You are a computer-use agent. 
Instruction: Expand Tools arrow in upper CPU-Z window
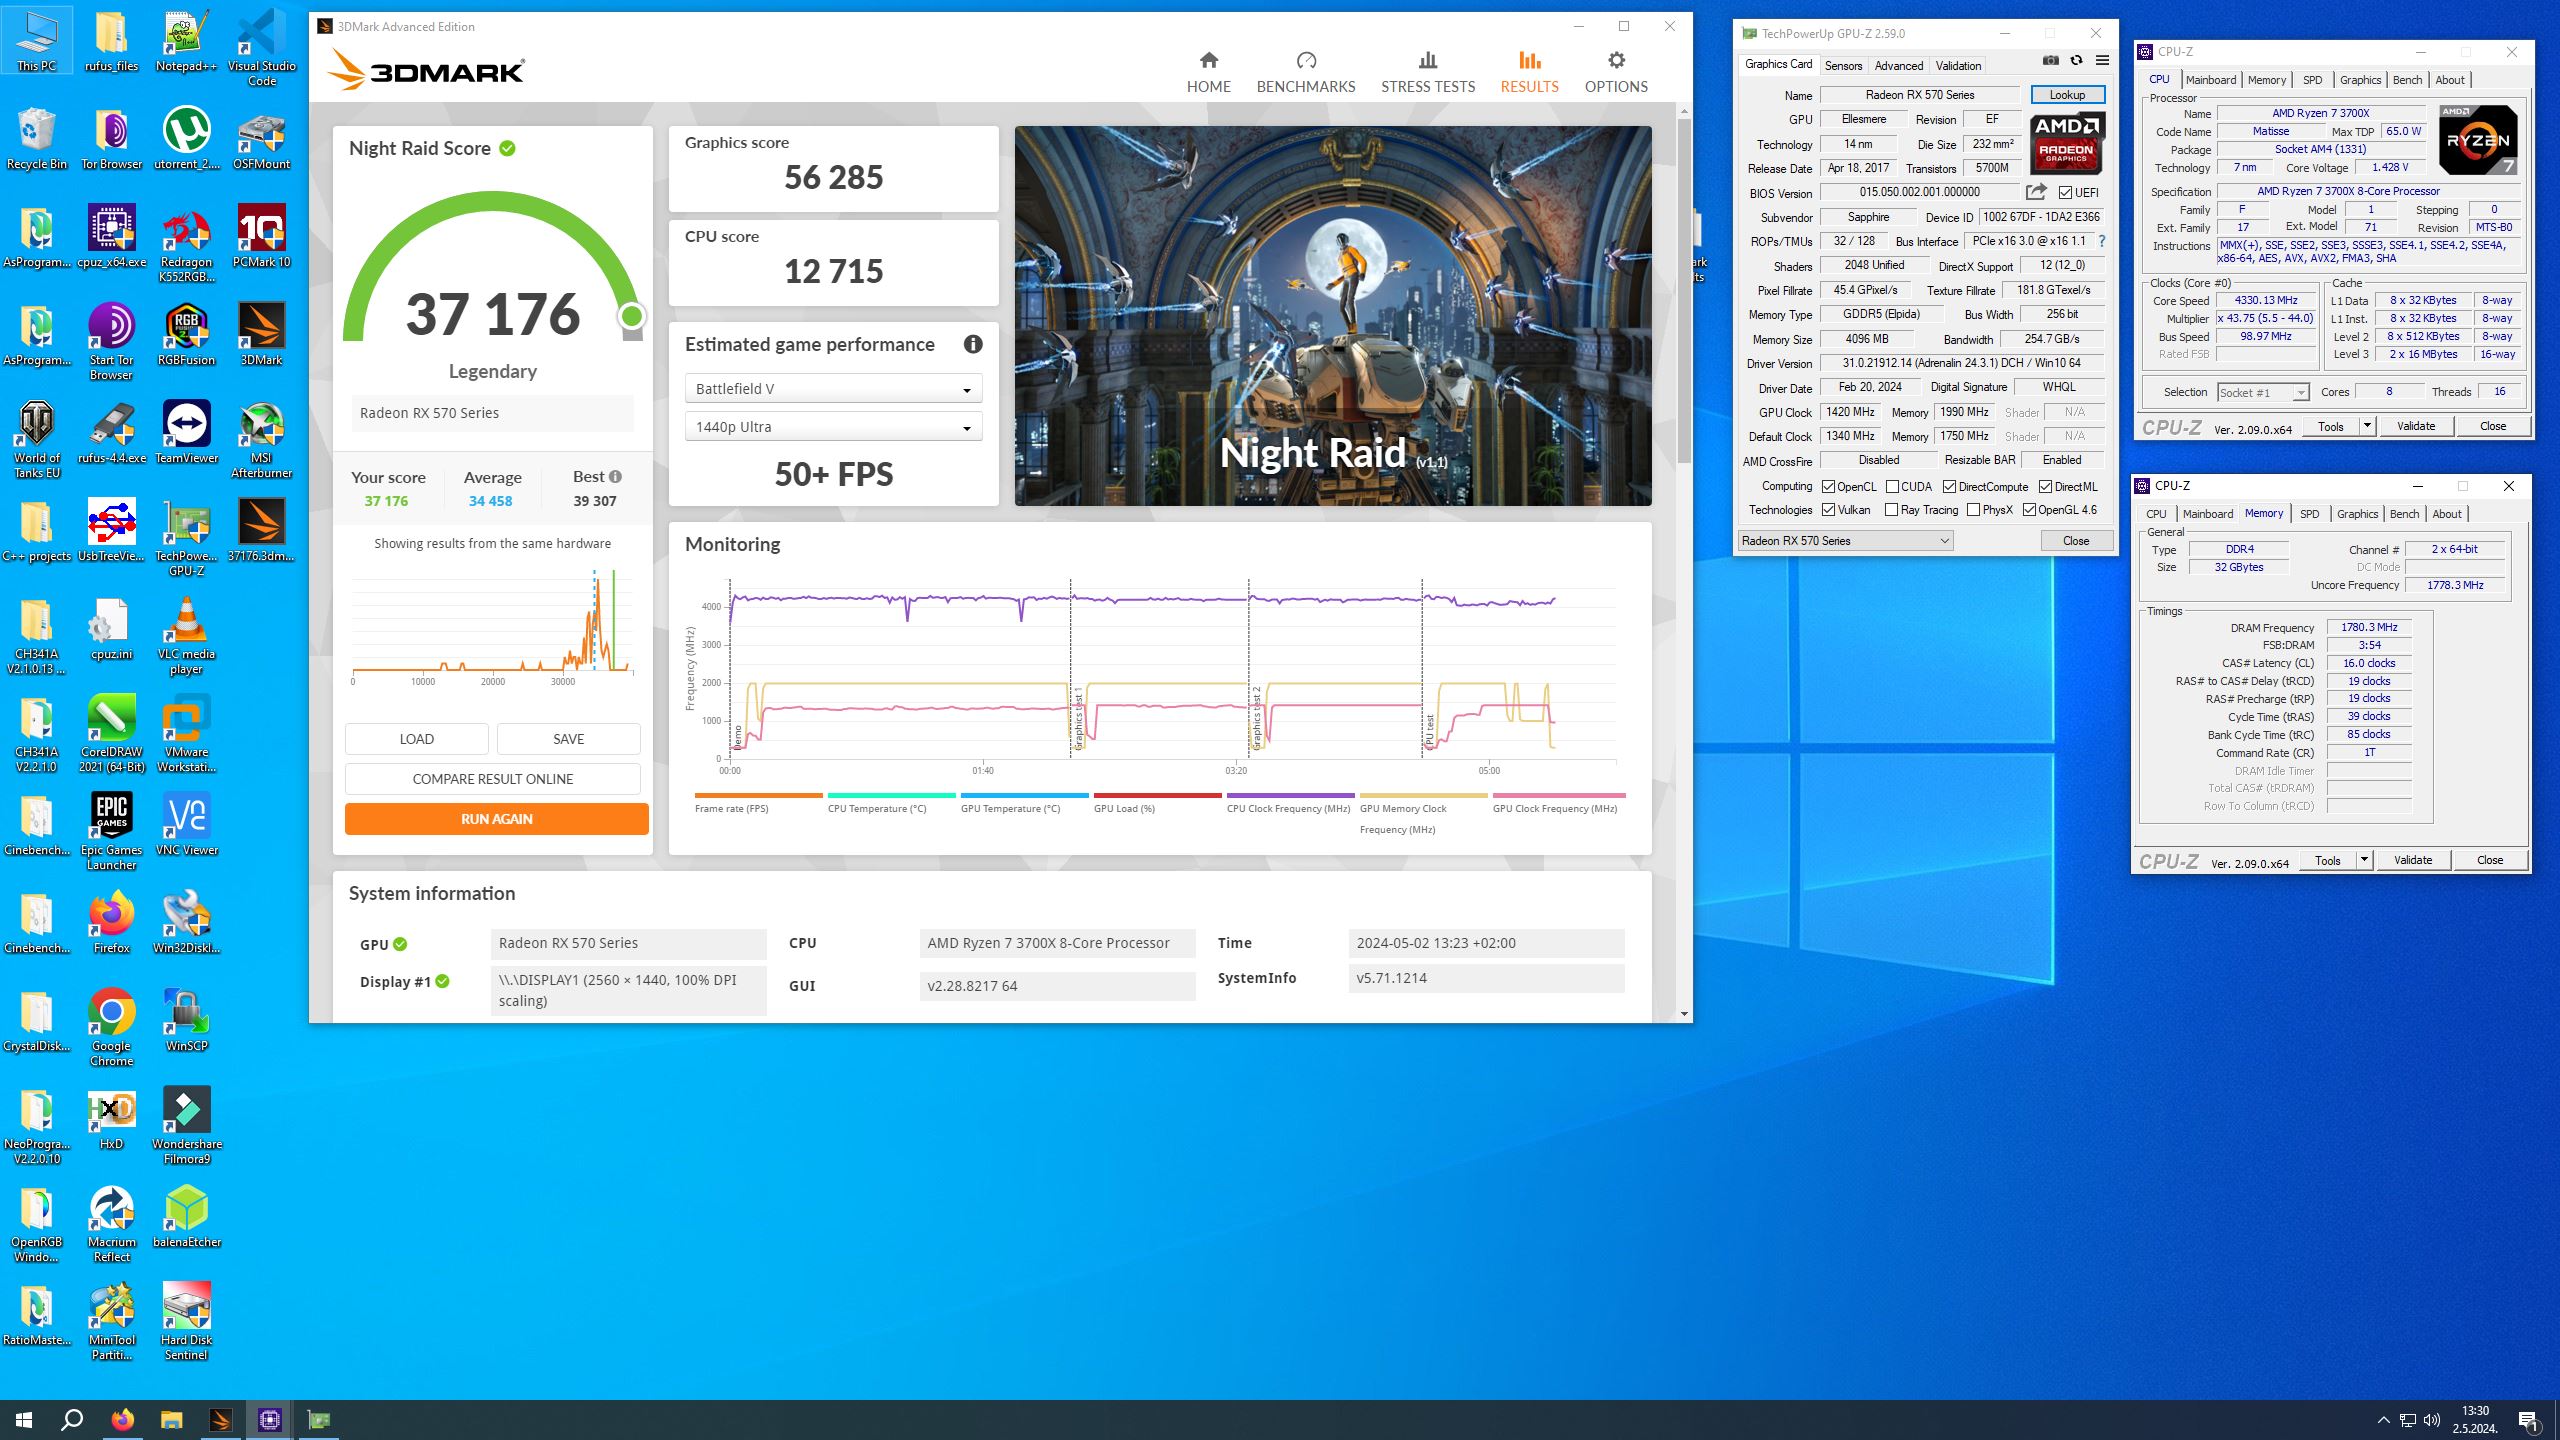[2367, 426]
